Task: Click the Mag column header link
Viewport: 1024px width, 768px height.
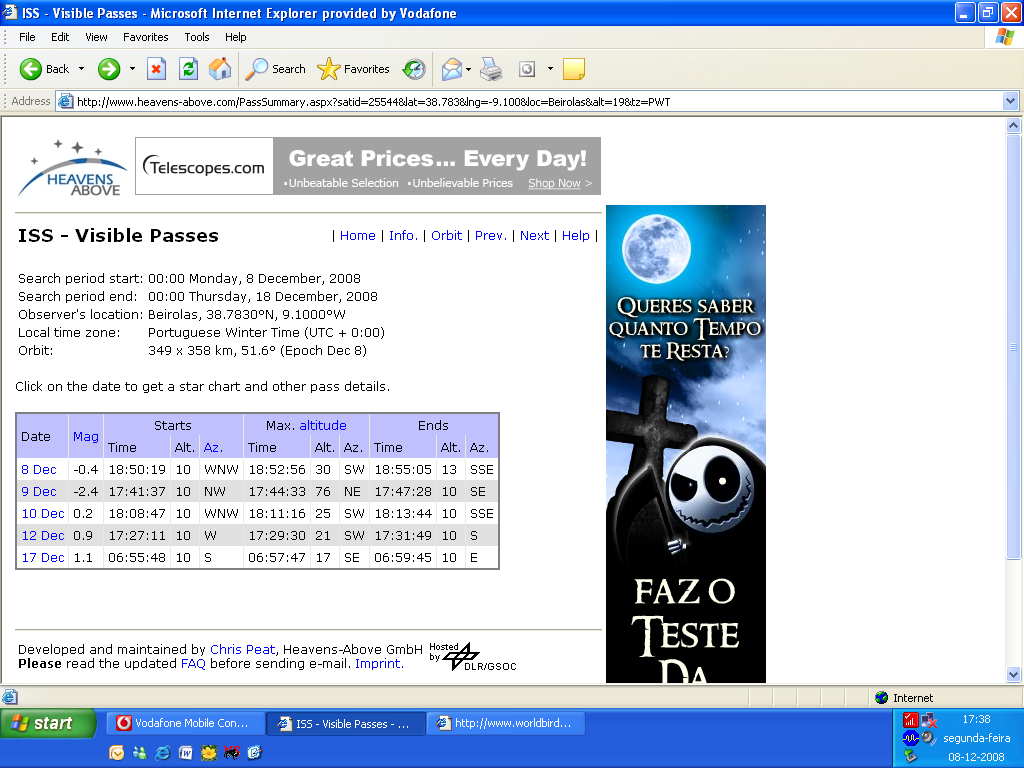Action: coord(86,436)
